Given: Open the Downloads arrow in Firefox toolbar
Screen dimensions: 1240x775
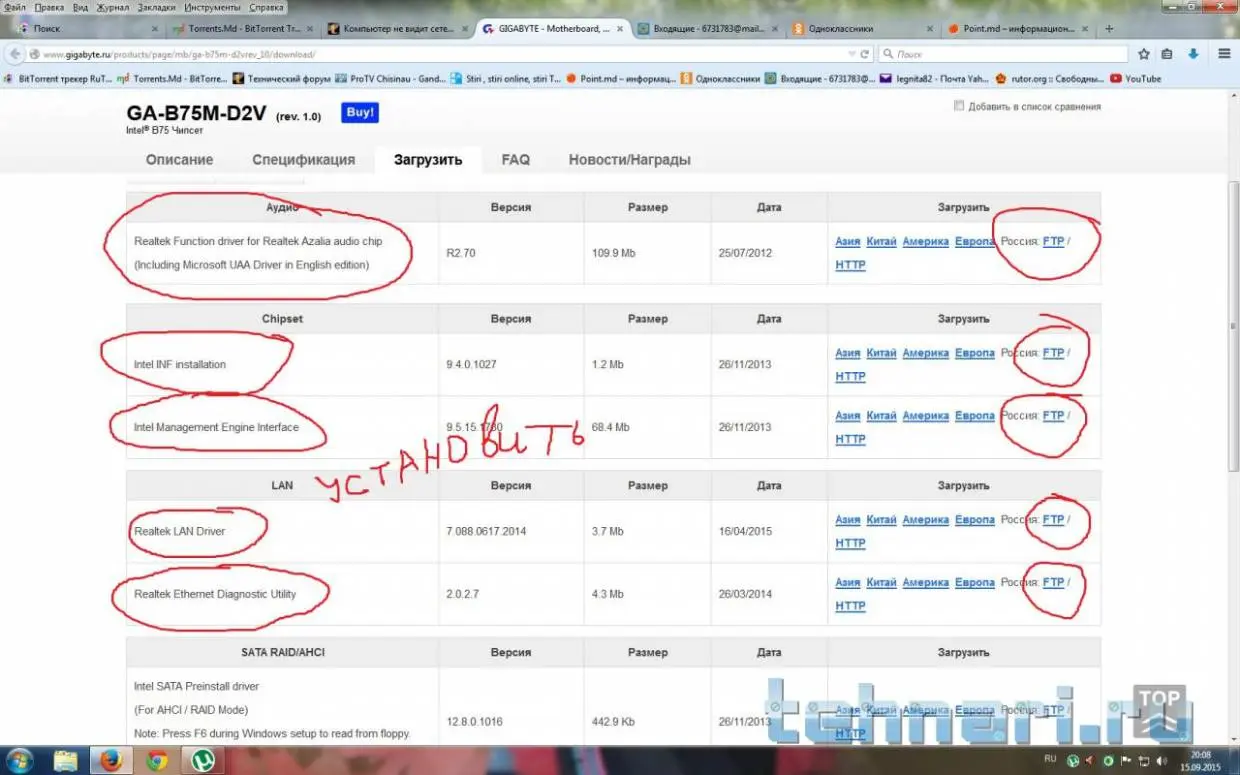Looking at the screenshot, I should [x=1194, y=54].
